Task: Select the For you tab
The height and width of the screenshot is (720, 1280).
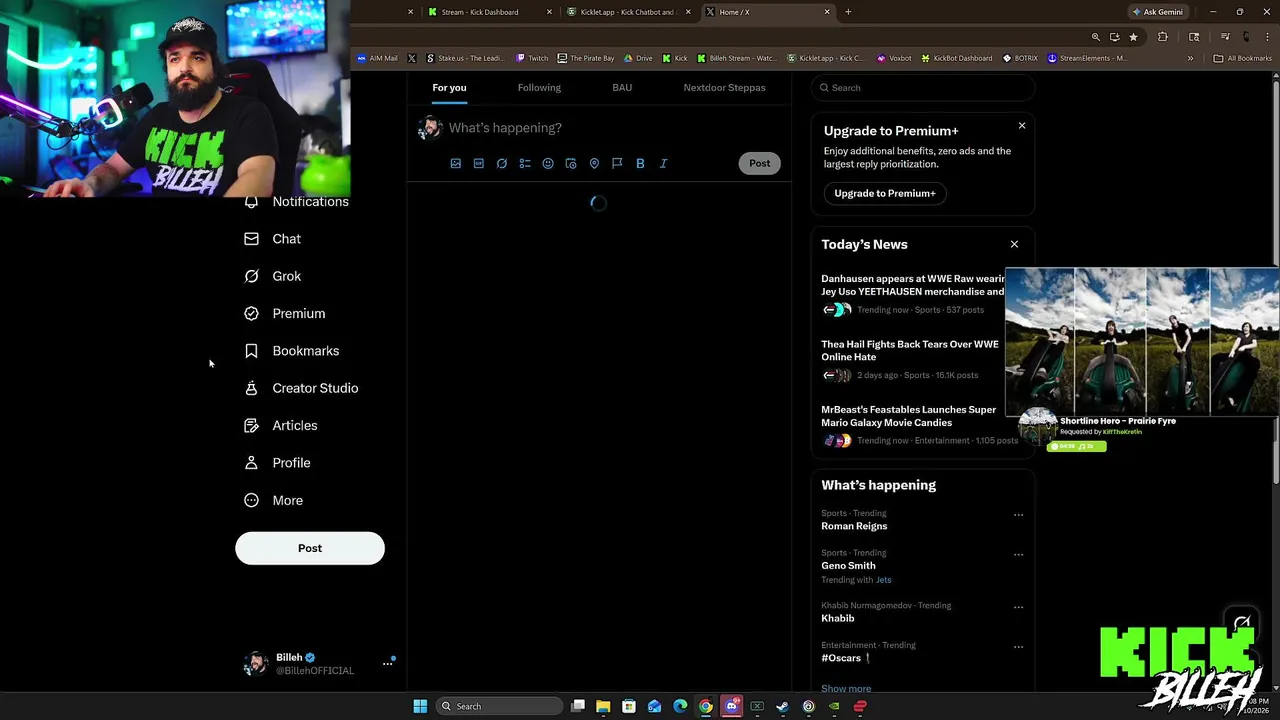Action: 449,87
